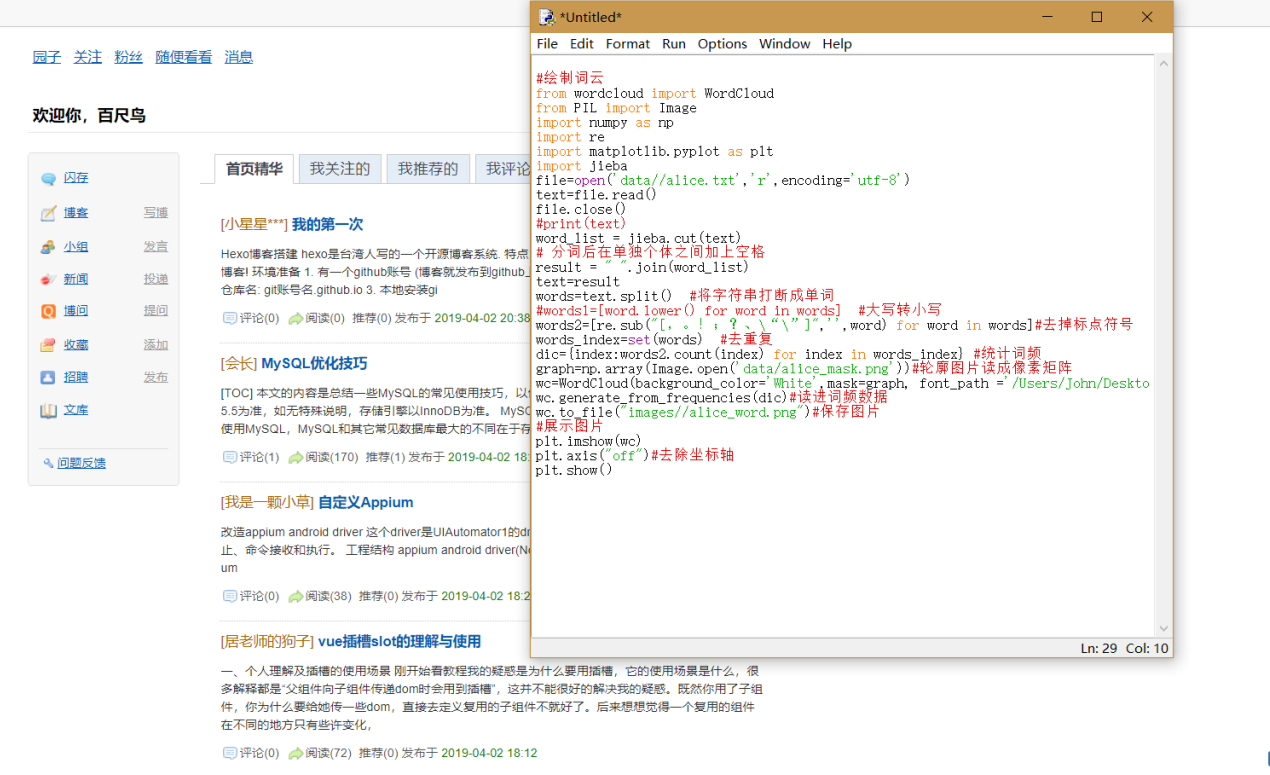Open the 粉丝 link in top navigation
The height and width of the screenshot is (775, 1270).
[128, 57]
